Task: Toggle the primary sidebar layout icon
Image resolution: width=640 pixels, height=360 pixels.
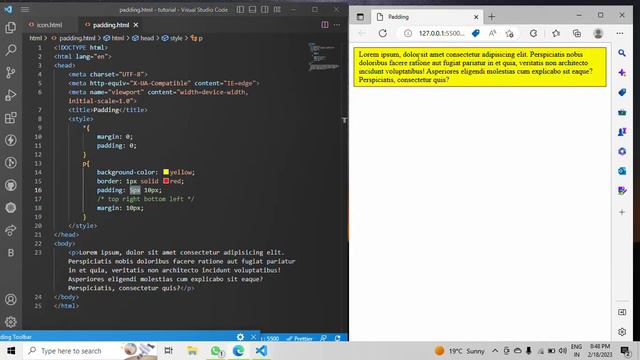Action: coord(240,9)
